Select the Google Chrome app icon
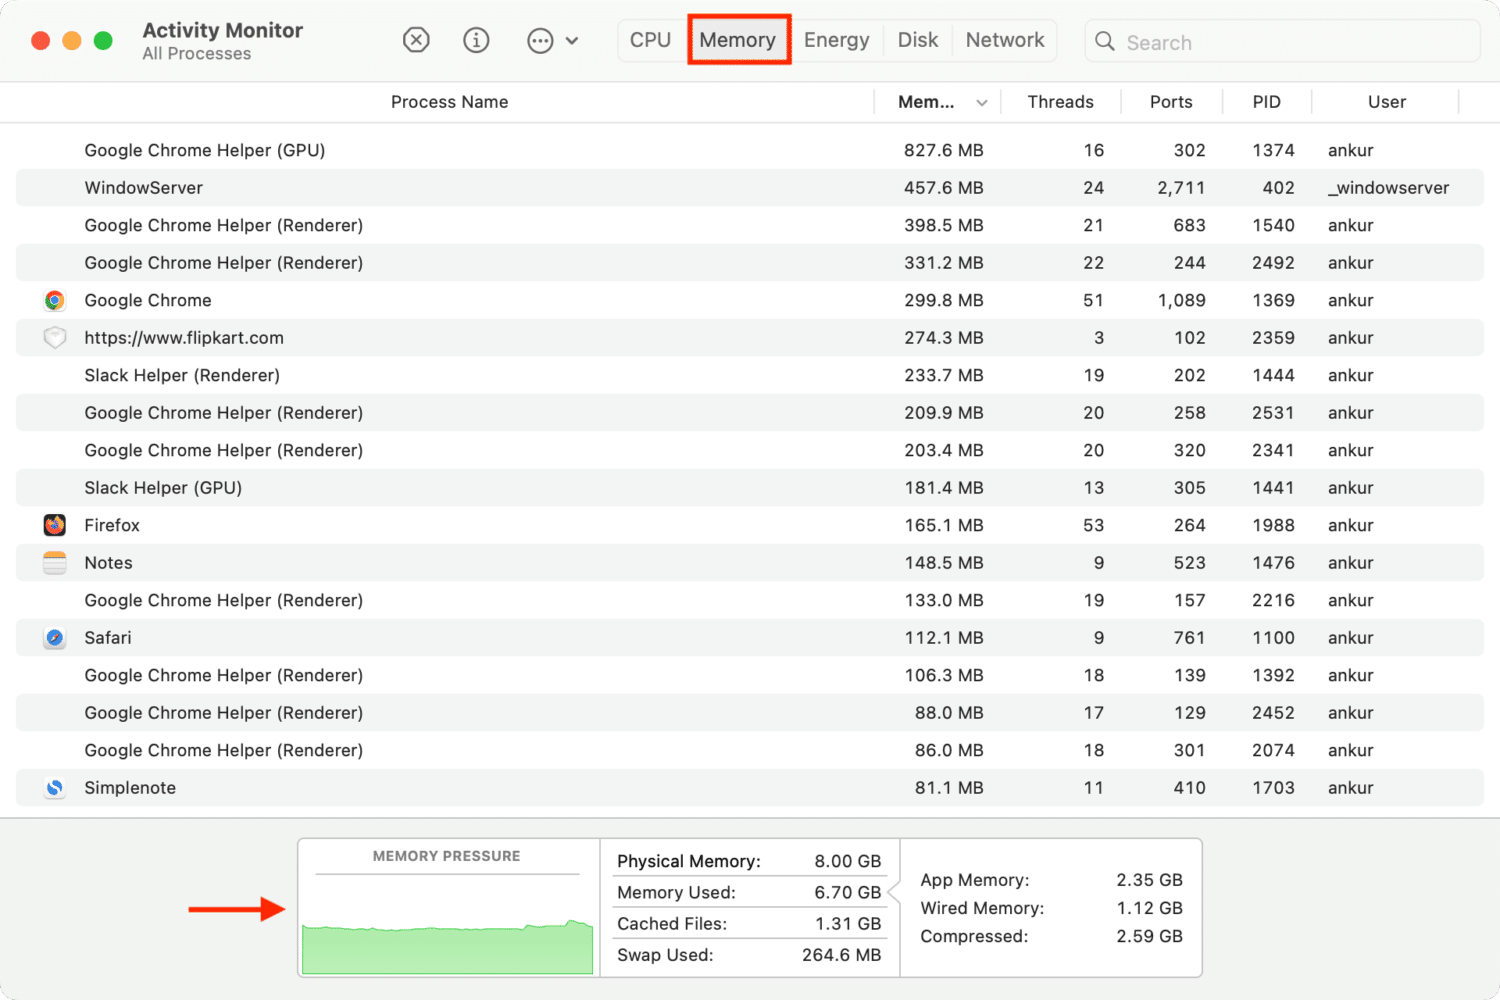The height and width of the screenshot is (1000, 1500). coord(55,300)
